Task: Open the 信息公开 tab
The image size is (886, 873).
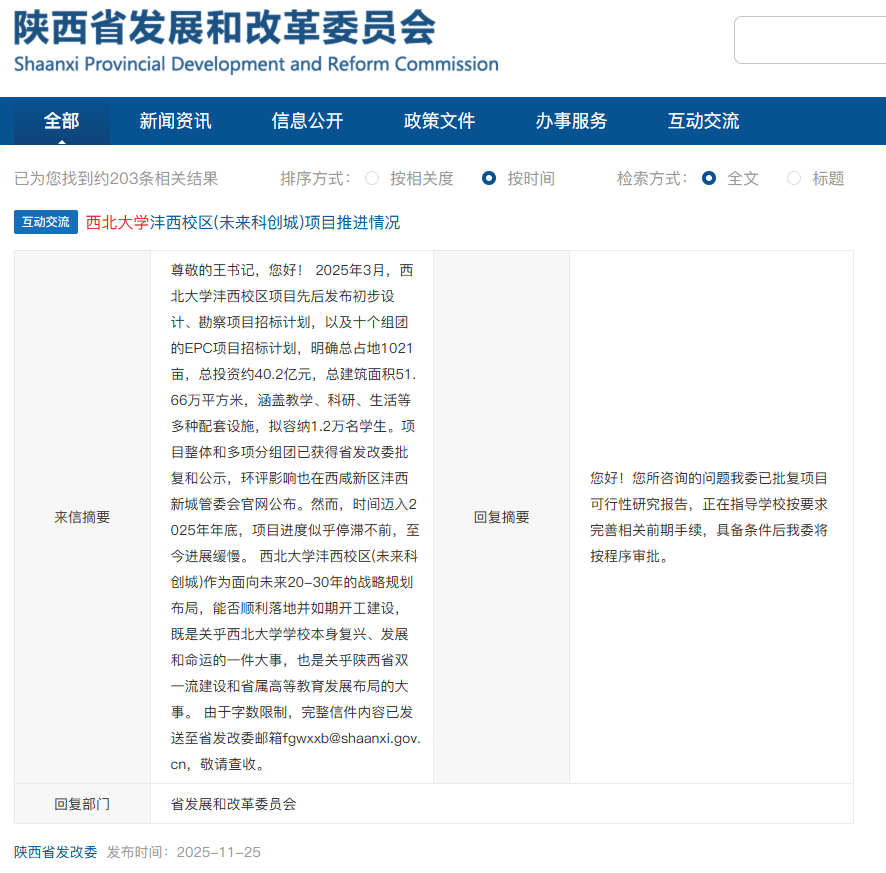Action: click(306, 120)
